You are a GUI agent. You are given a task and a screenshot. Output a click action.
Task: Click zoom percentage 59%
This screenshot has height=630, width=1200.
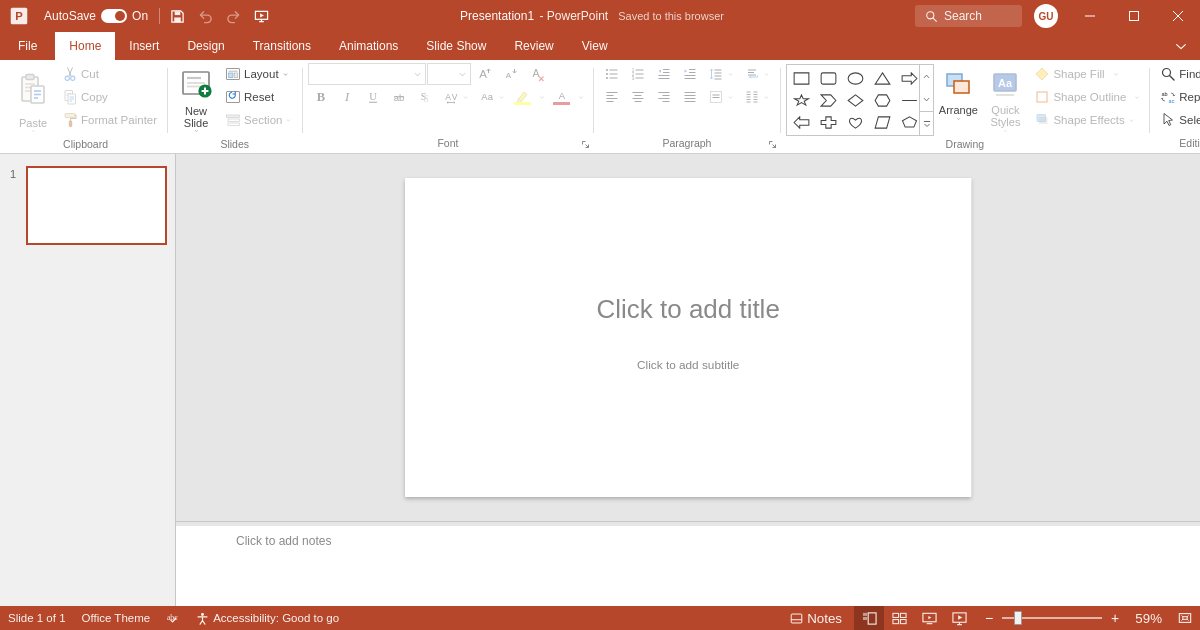click(x=1148, y=618)
